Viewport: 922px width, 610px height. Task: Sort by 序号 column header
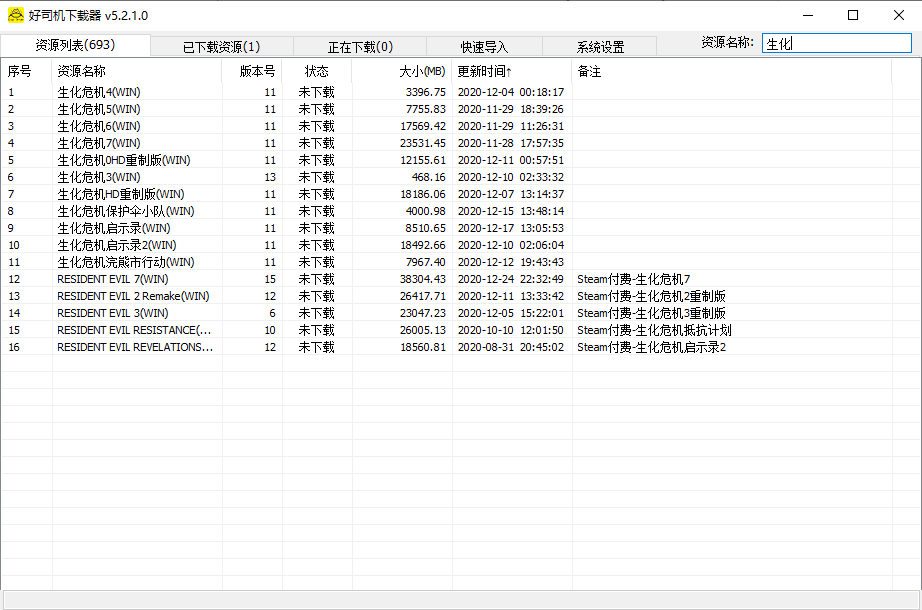coord(26,71)
